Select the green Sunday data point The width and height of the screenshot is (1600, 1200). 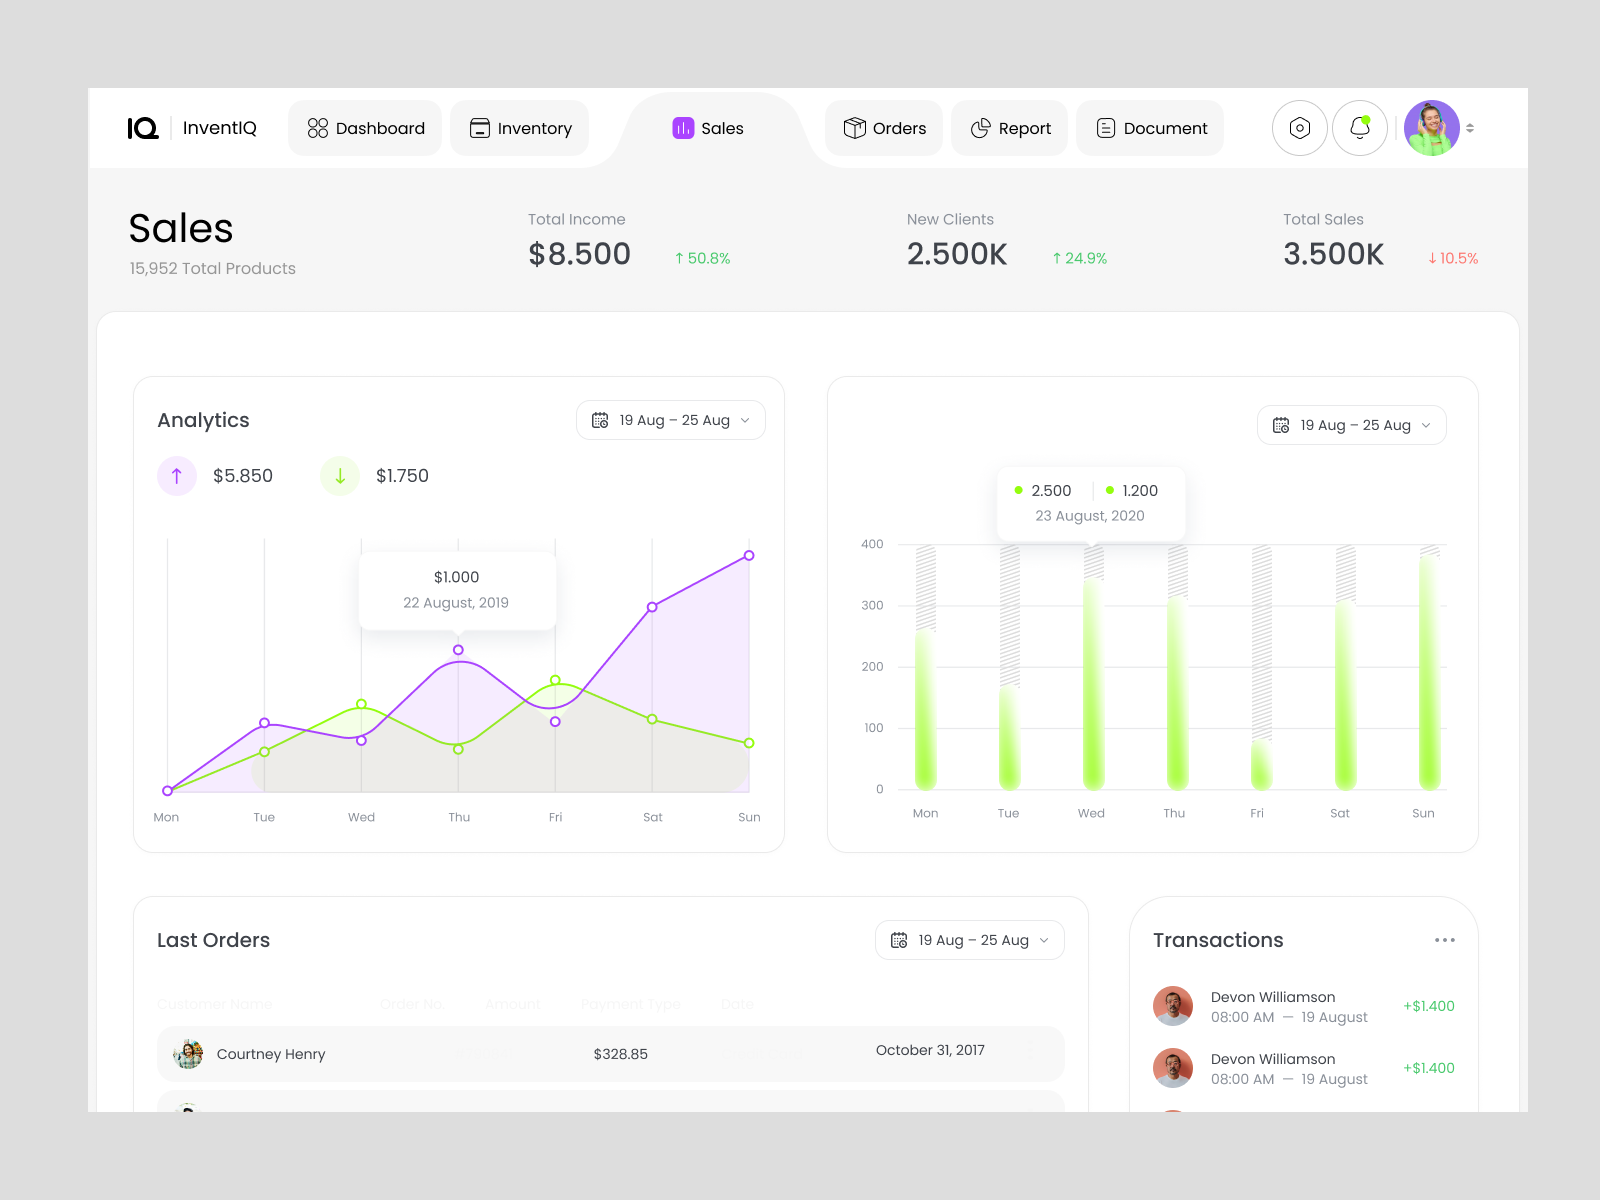point(749,743)
